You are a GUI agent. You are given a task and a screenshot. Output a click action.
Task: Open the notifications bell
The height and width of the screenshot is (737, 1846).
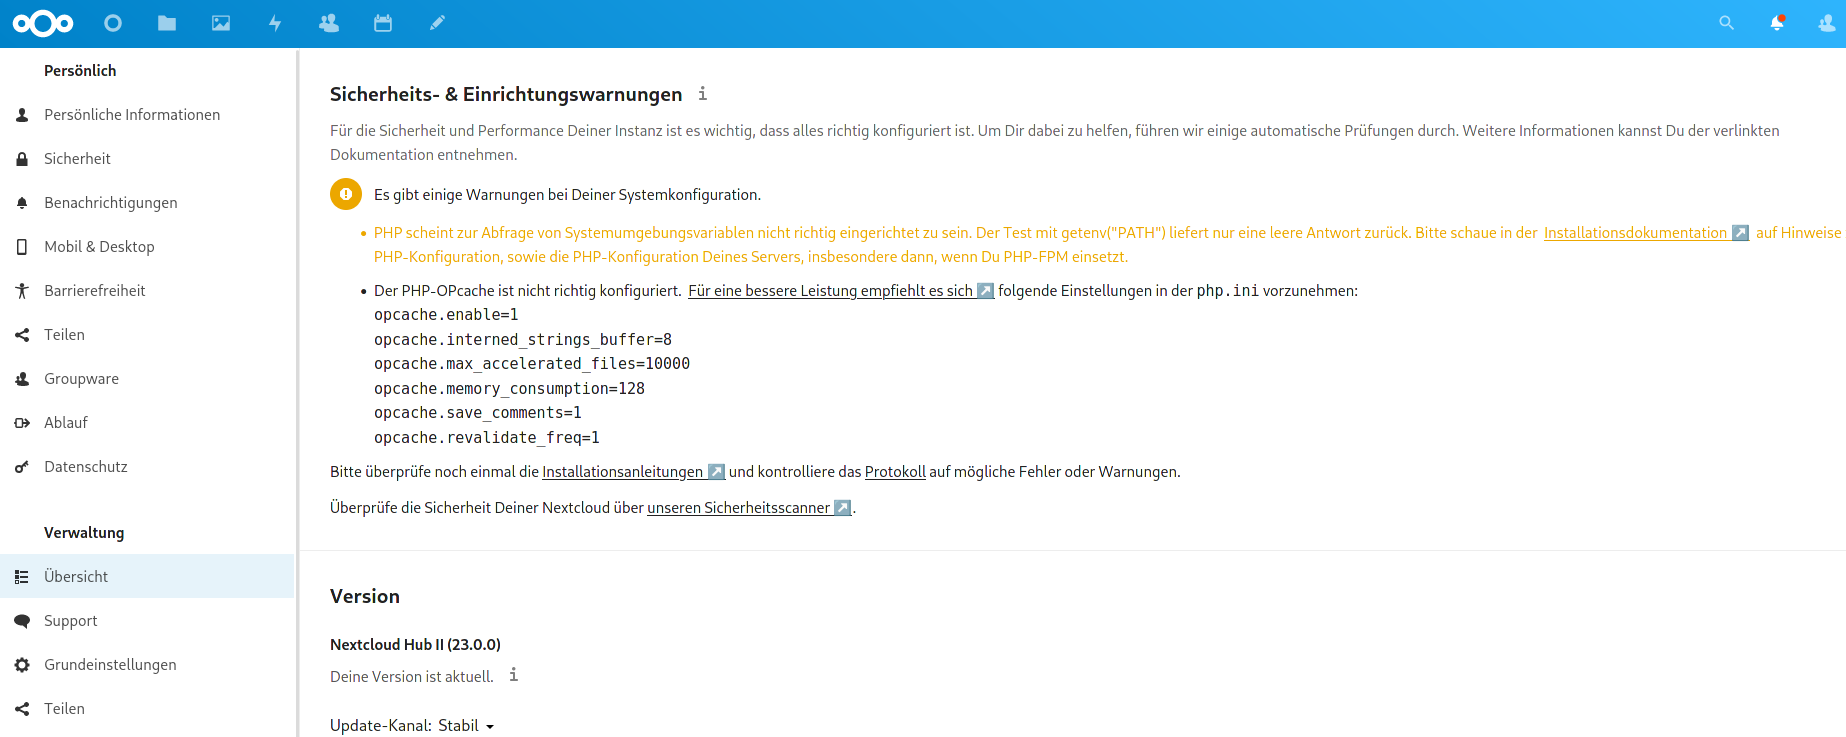click(1777, 23)
